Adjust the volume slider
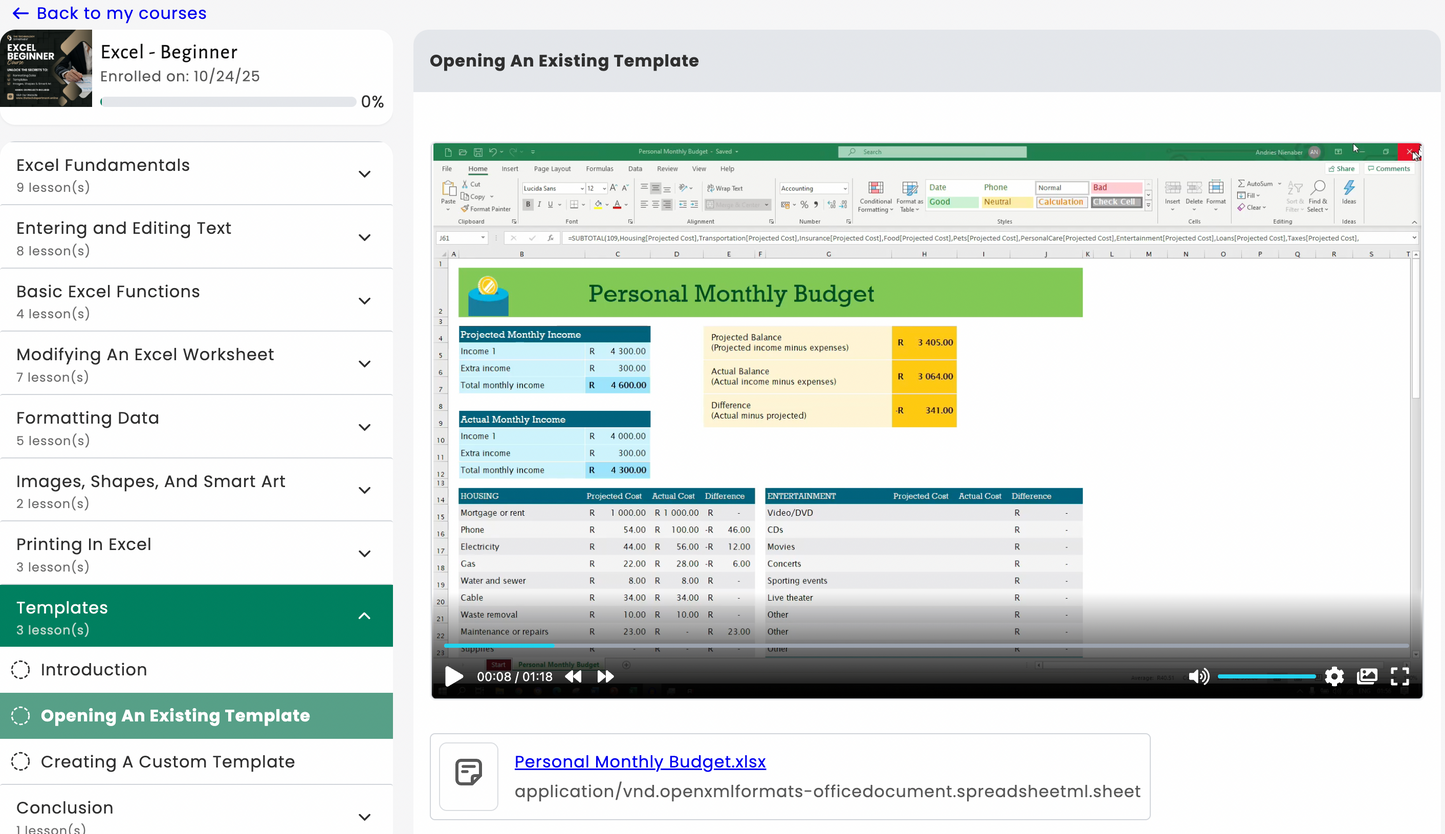1445x834 pixels. pyautogui.click(x=1266, y=676)
